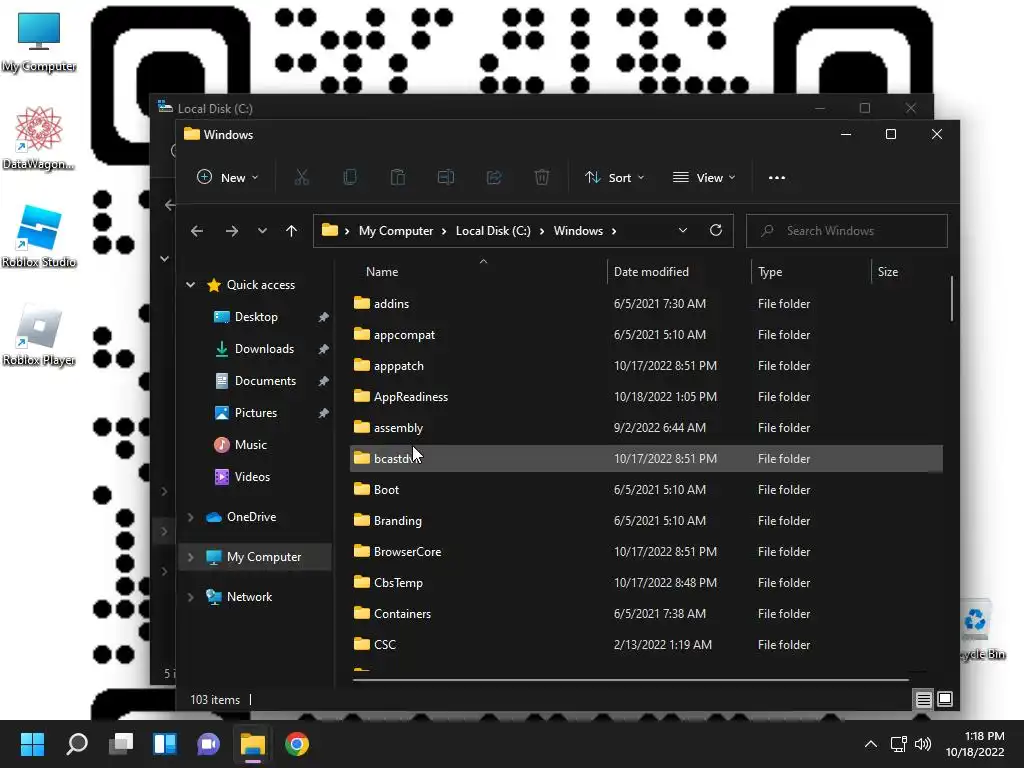Select Desktop in Quick access
The height and width of the screenshot is (768, 1024).
(x=256, y=317)
